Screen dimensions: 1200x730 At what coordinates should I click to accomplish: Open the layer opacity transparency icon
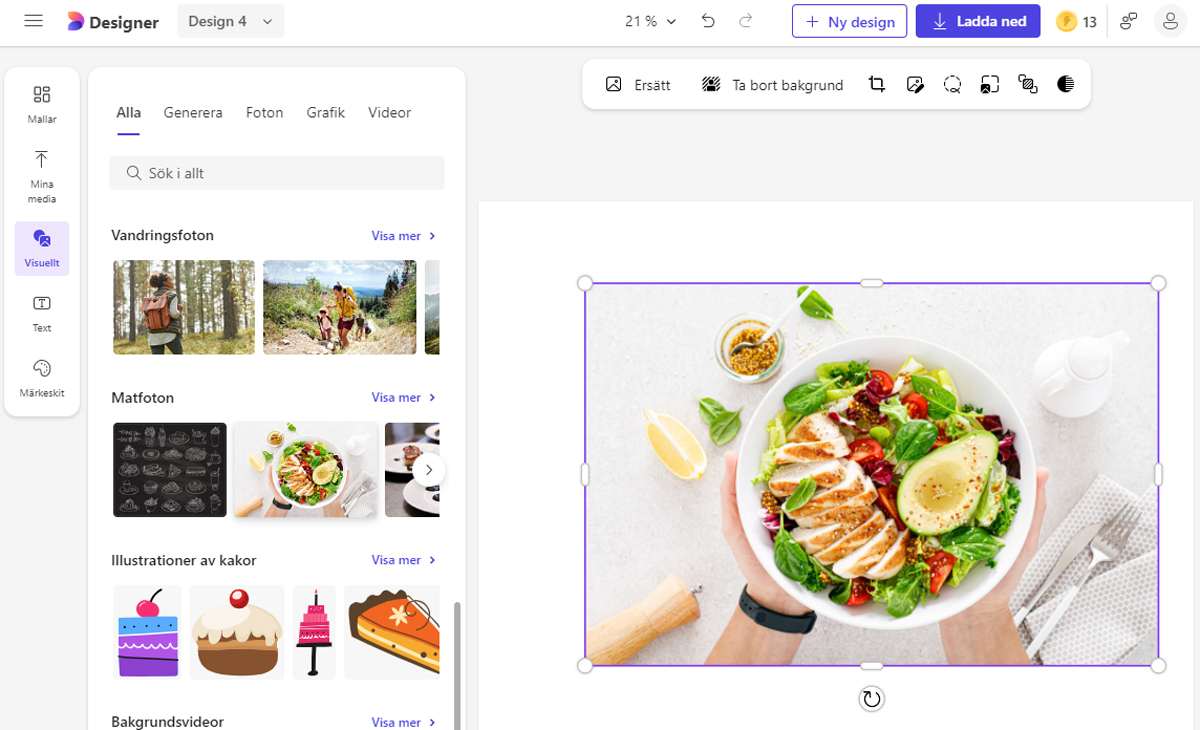click(x=1028, y=85)
